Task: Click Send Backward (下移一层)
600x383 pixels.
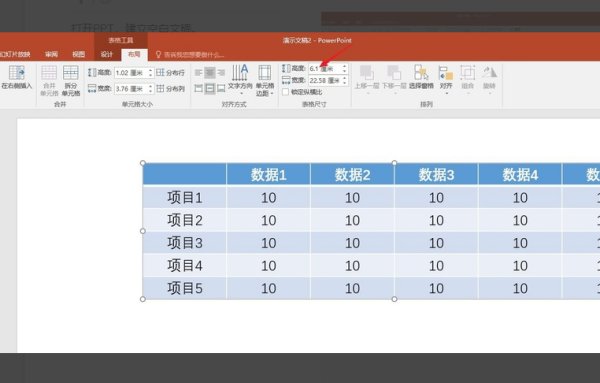Action: [x=394, y=79]
